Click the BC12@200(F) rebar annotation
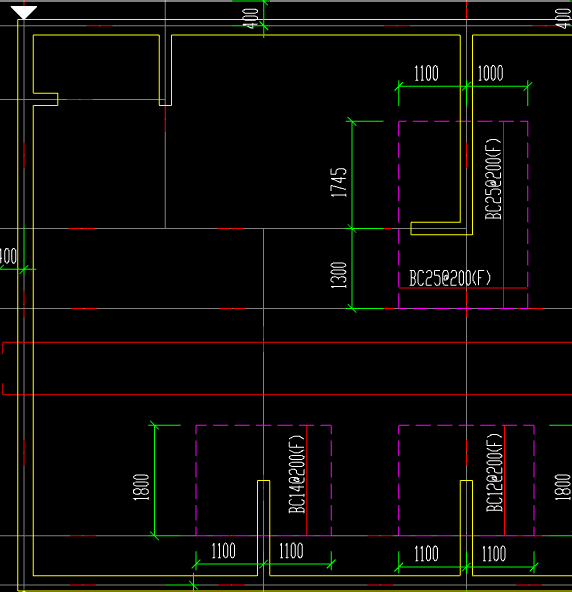Image resolution: width=572 pixels, height=592 pixels. (x=494, y=473)
